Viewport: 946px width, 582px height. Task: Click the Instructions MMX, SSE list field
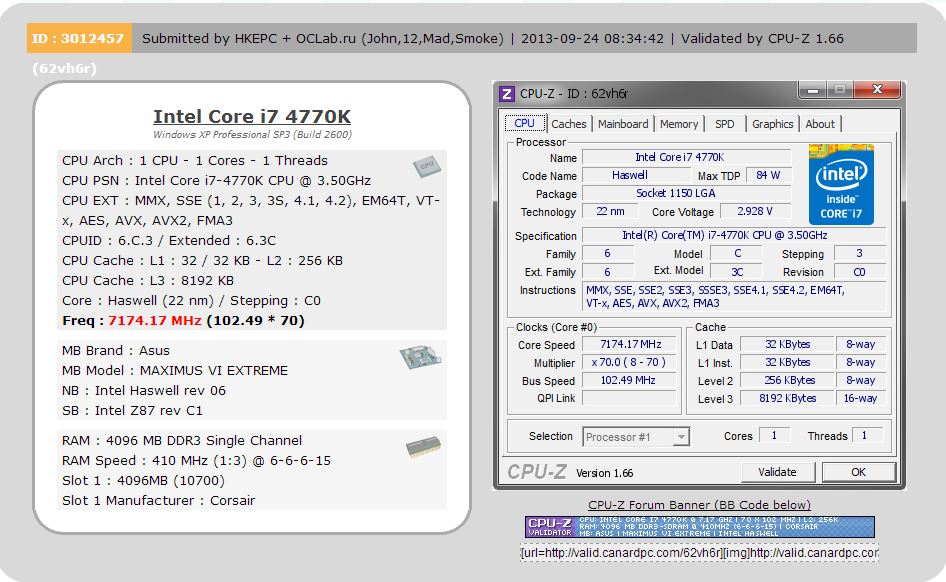point(734,297)
